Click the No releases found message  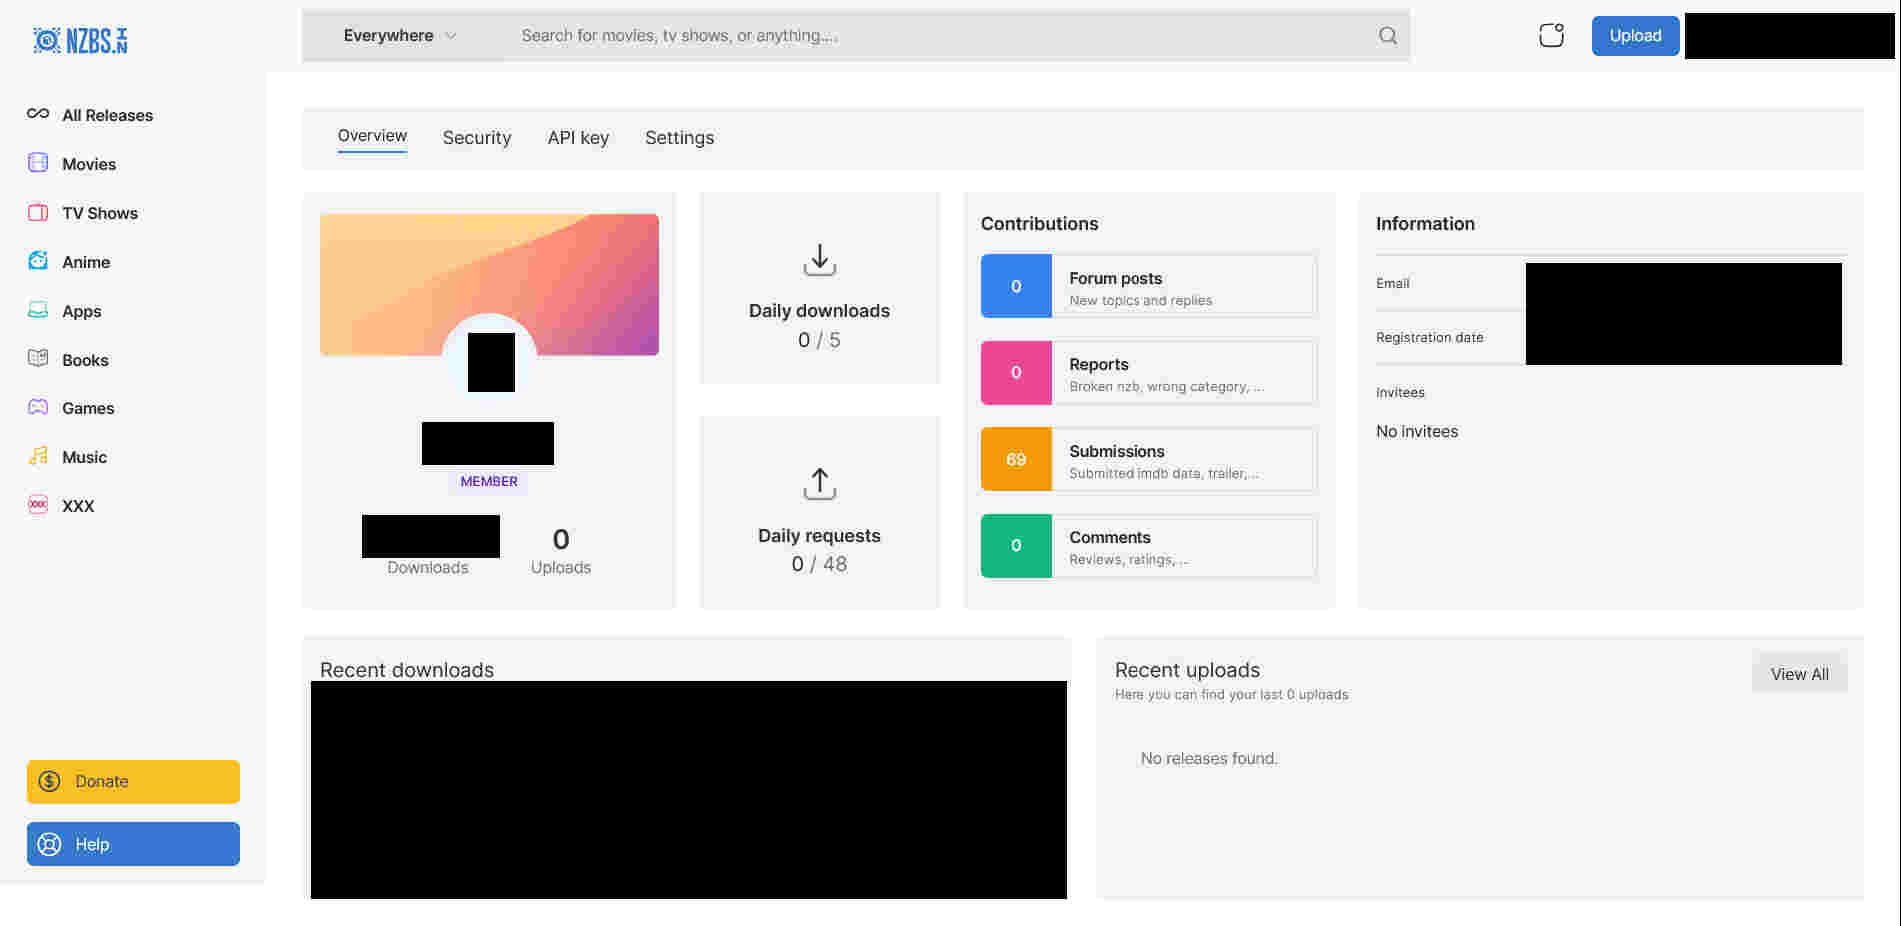pyautogui.click(x=1209, y=758)
